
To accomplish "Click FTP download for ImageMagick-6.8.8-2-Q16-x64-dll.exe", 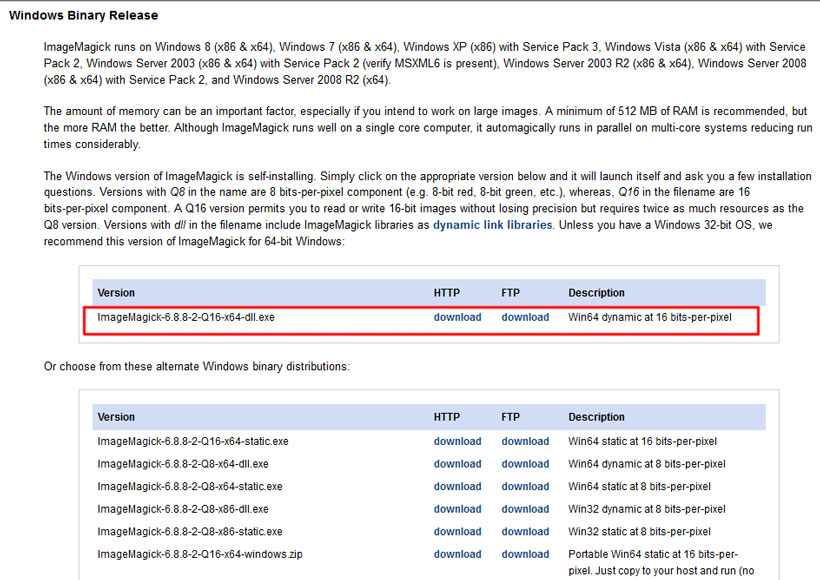I will [525, 317].
